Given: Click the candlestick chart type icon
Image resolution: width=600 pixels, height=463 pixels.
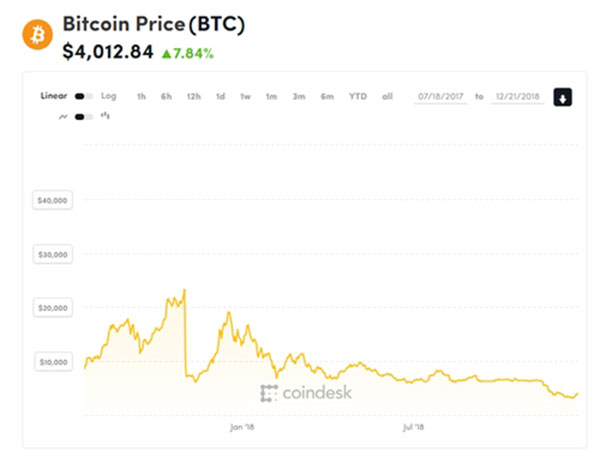Looking at the screenshot, I should (105, 117).
